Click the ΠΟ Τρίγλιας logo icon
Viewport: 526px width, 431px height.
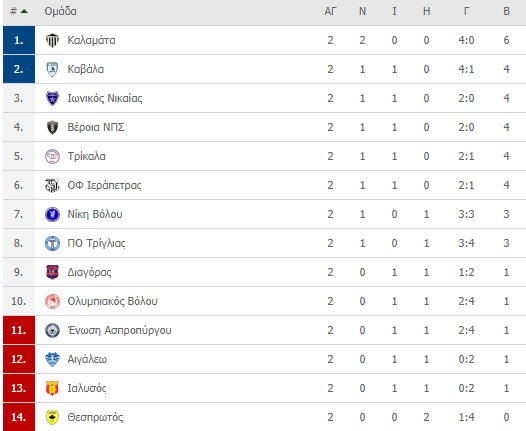click(52, 244)
